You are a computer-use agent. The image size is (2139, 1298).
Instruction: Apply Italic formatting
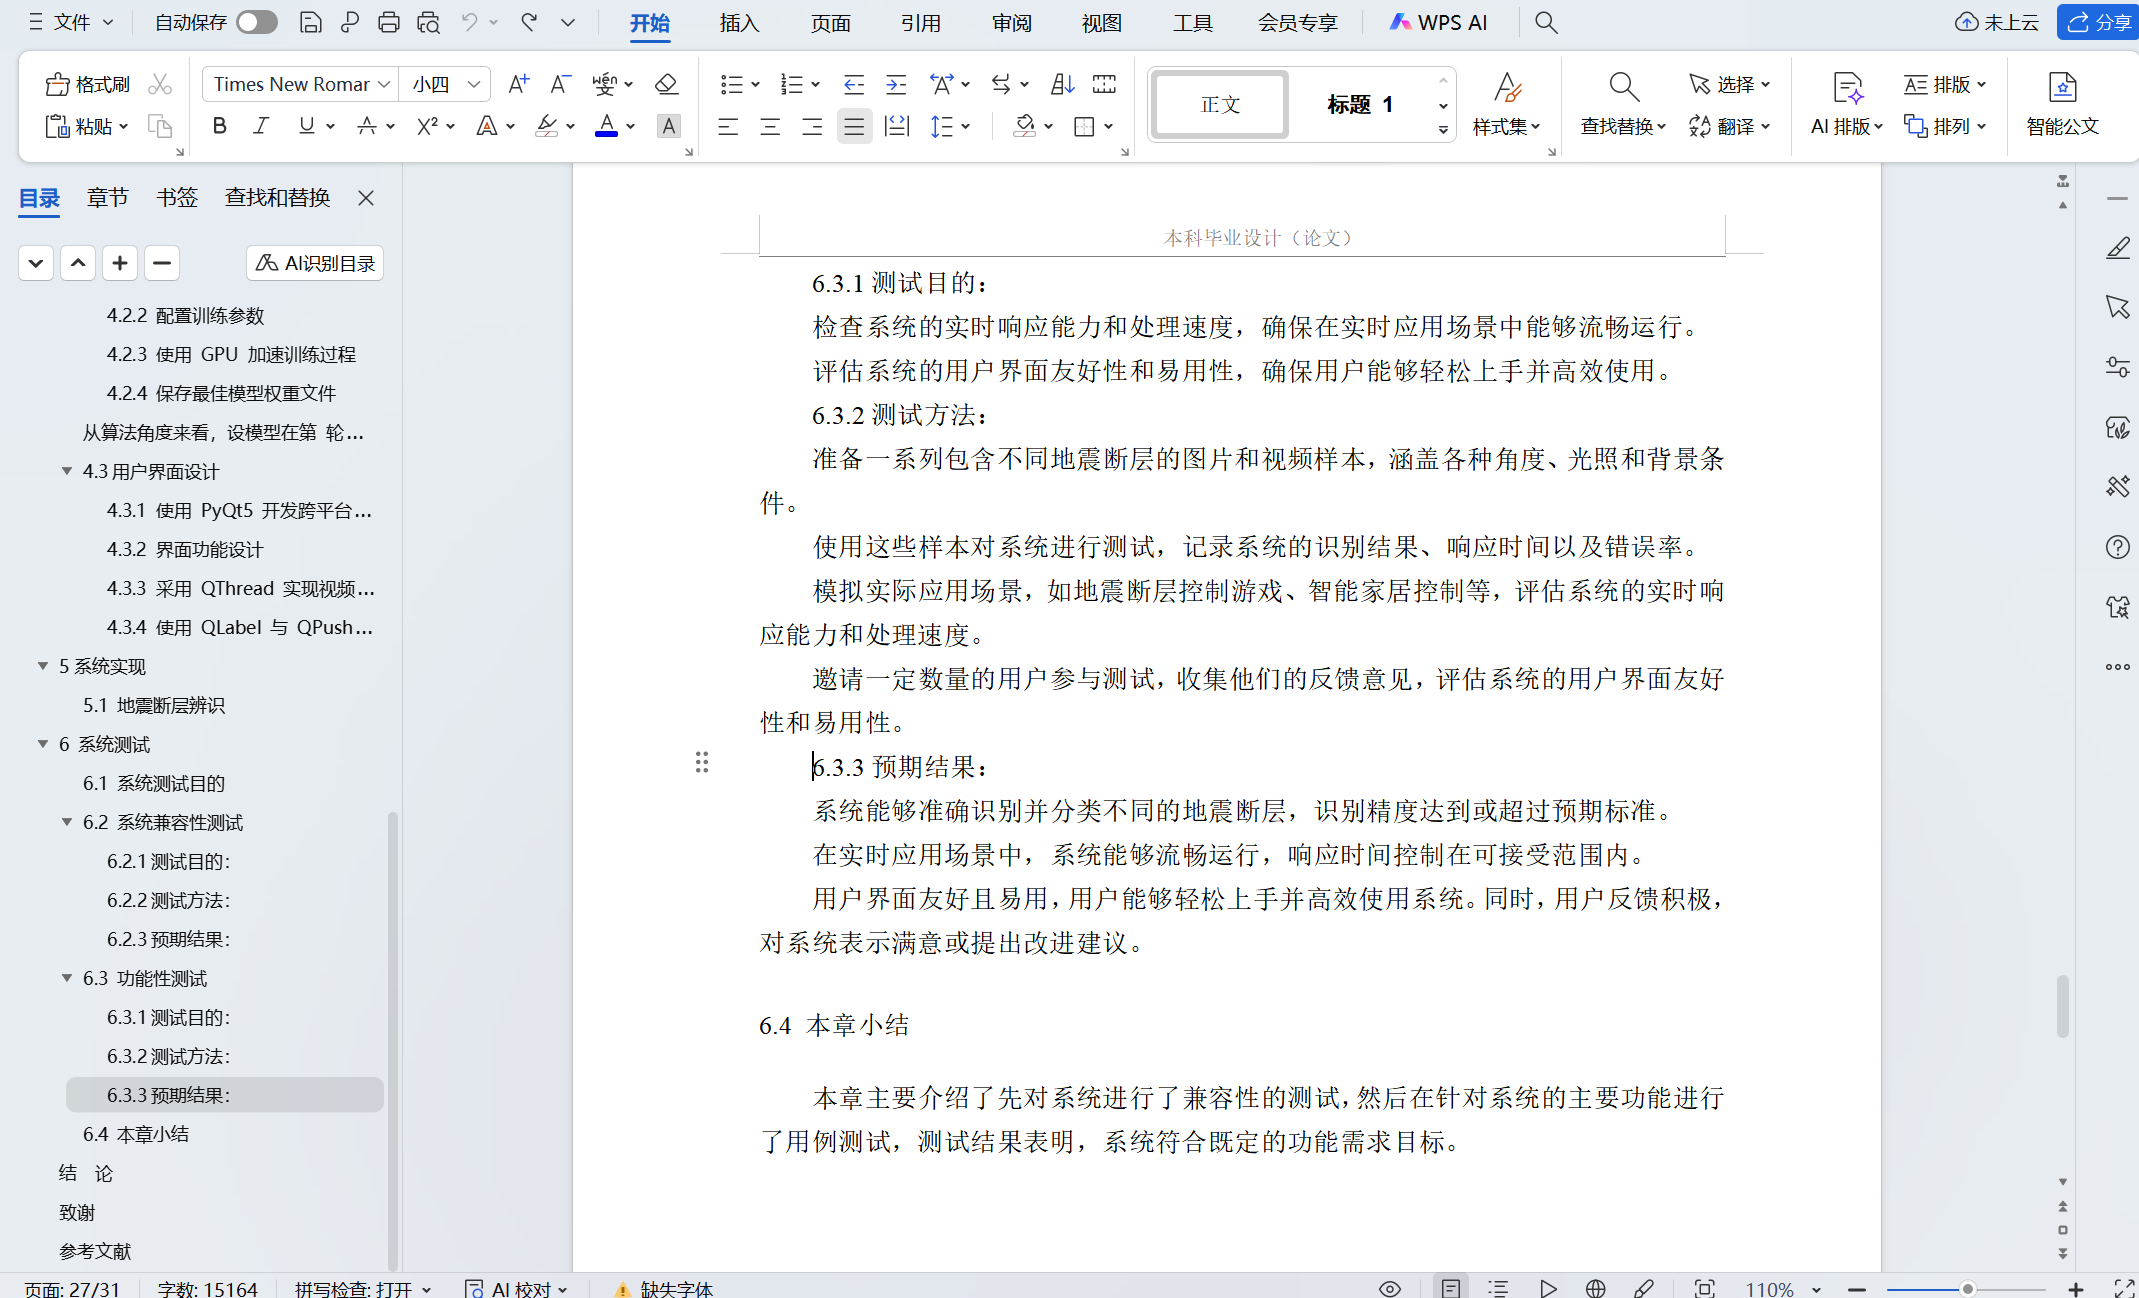click(x=261, y=126)
